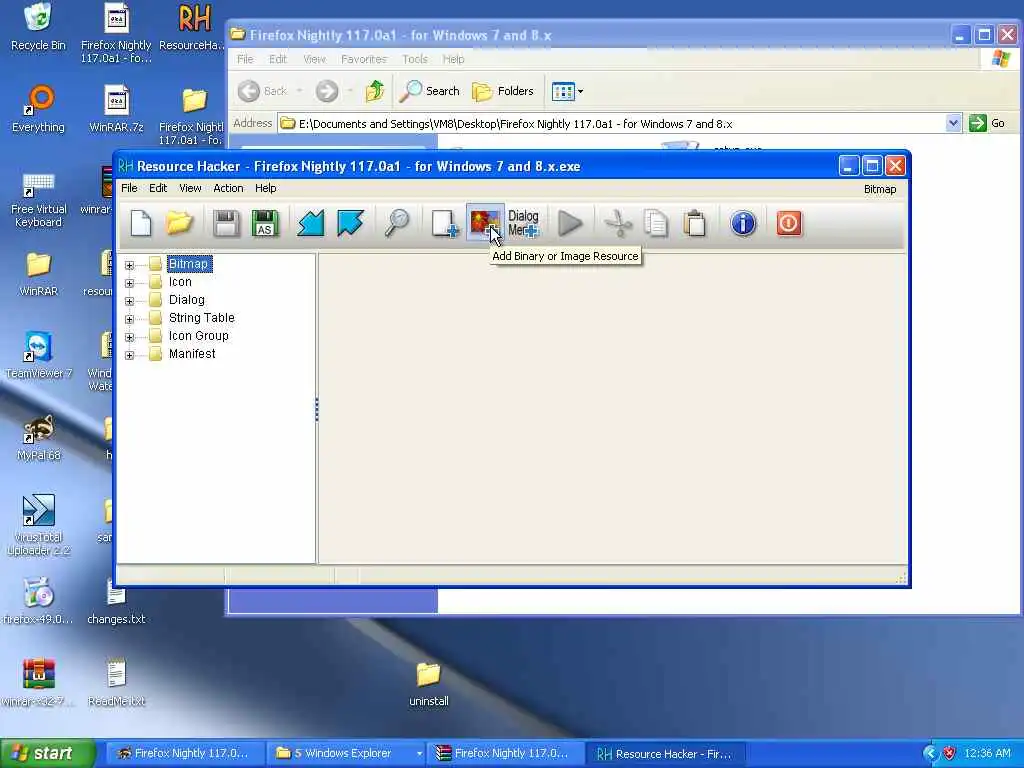Click the New blank script toolbar icon

140,223
